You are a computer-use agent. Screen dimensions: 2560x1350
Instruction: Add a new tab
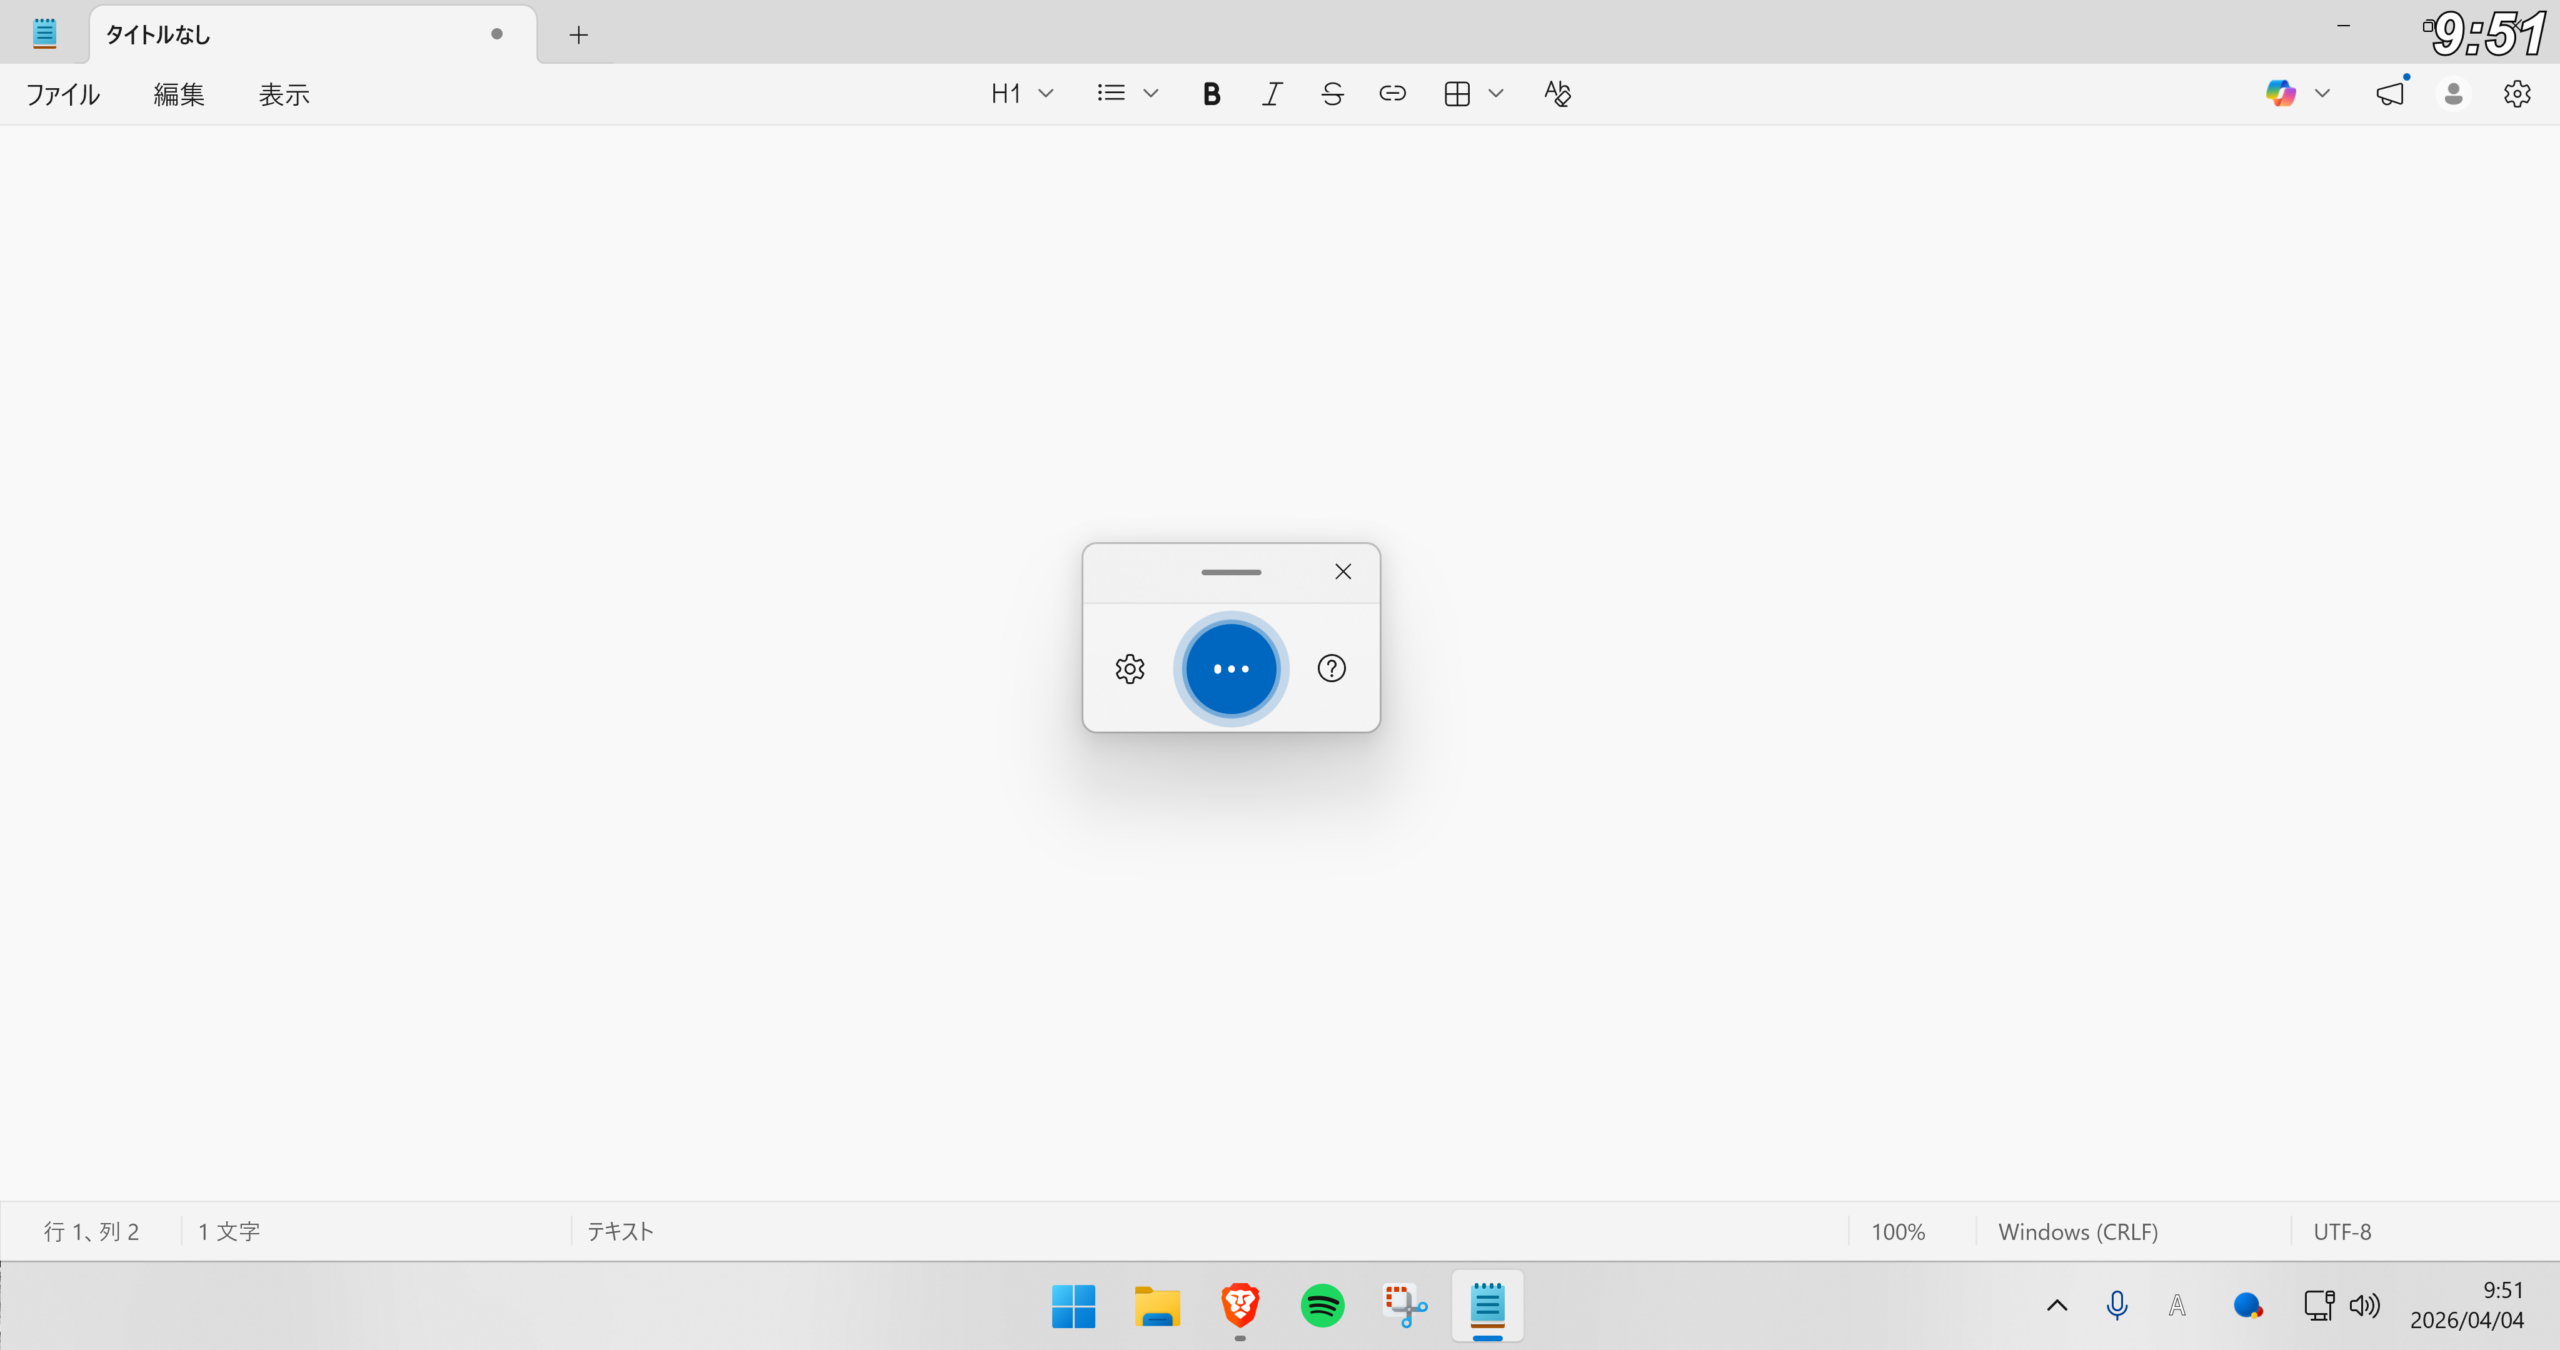coord(578,35)
